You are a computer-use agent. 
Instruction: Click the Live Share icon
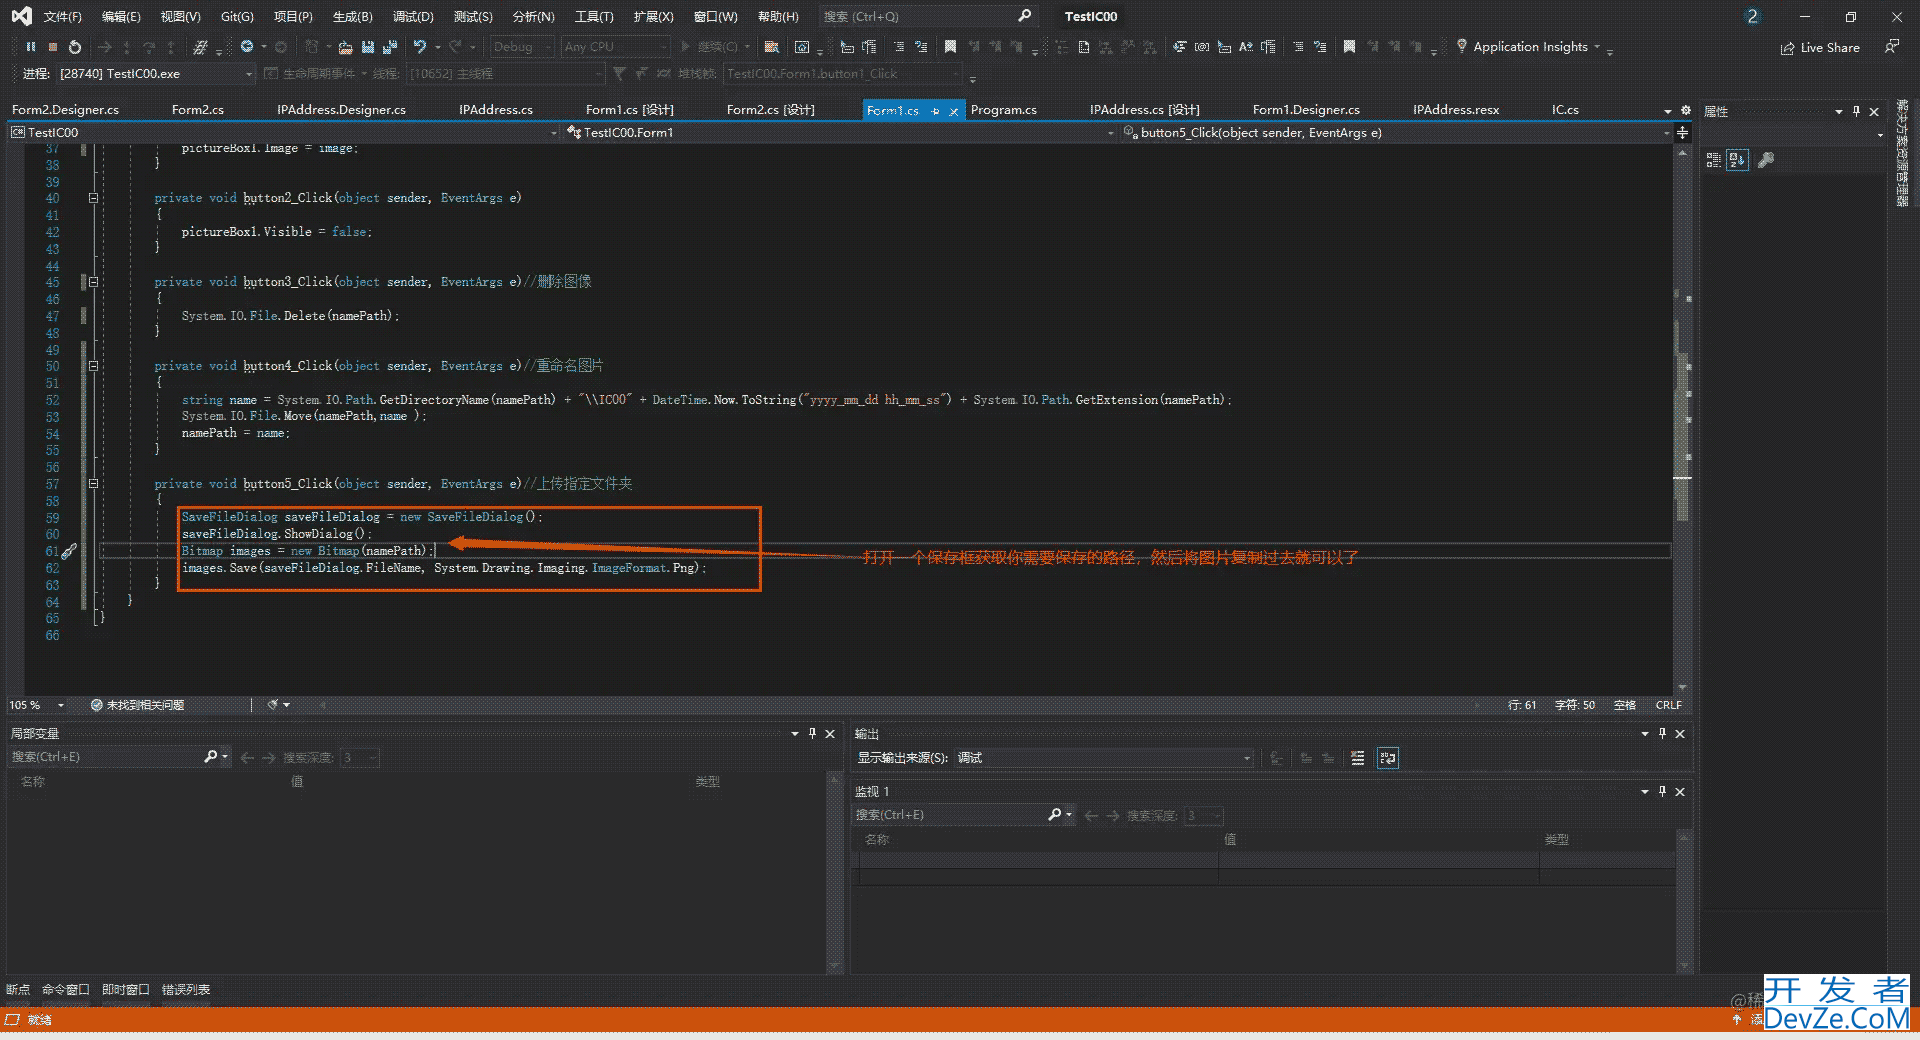1787,48
